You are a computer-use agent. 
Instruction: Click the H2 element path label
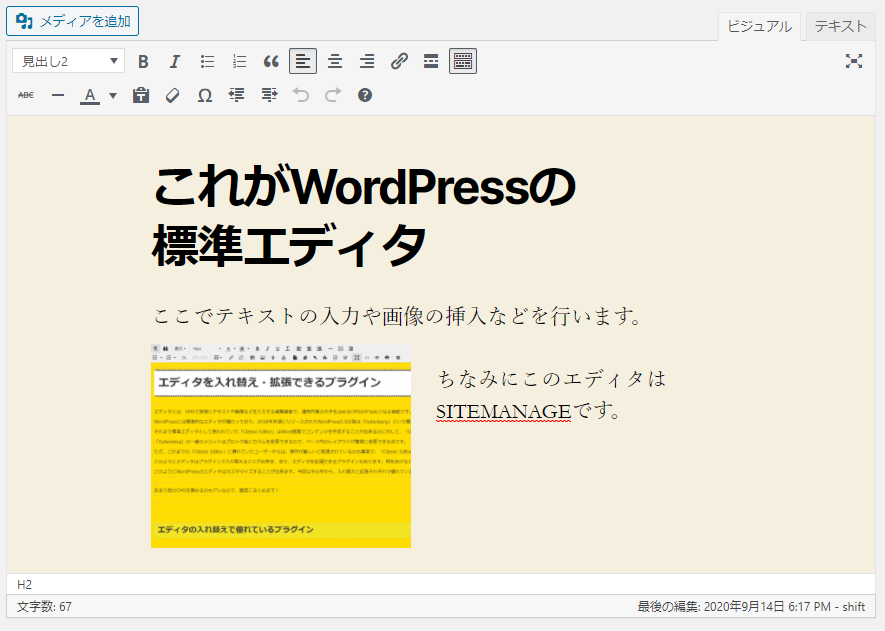pos(24,584)
